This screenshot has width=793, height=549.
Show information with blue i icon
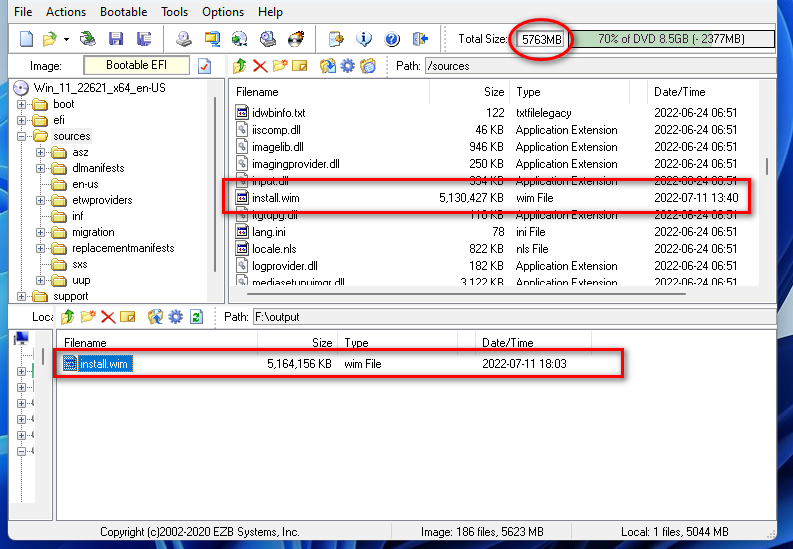tap(364, 39)
